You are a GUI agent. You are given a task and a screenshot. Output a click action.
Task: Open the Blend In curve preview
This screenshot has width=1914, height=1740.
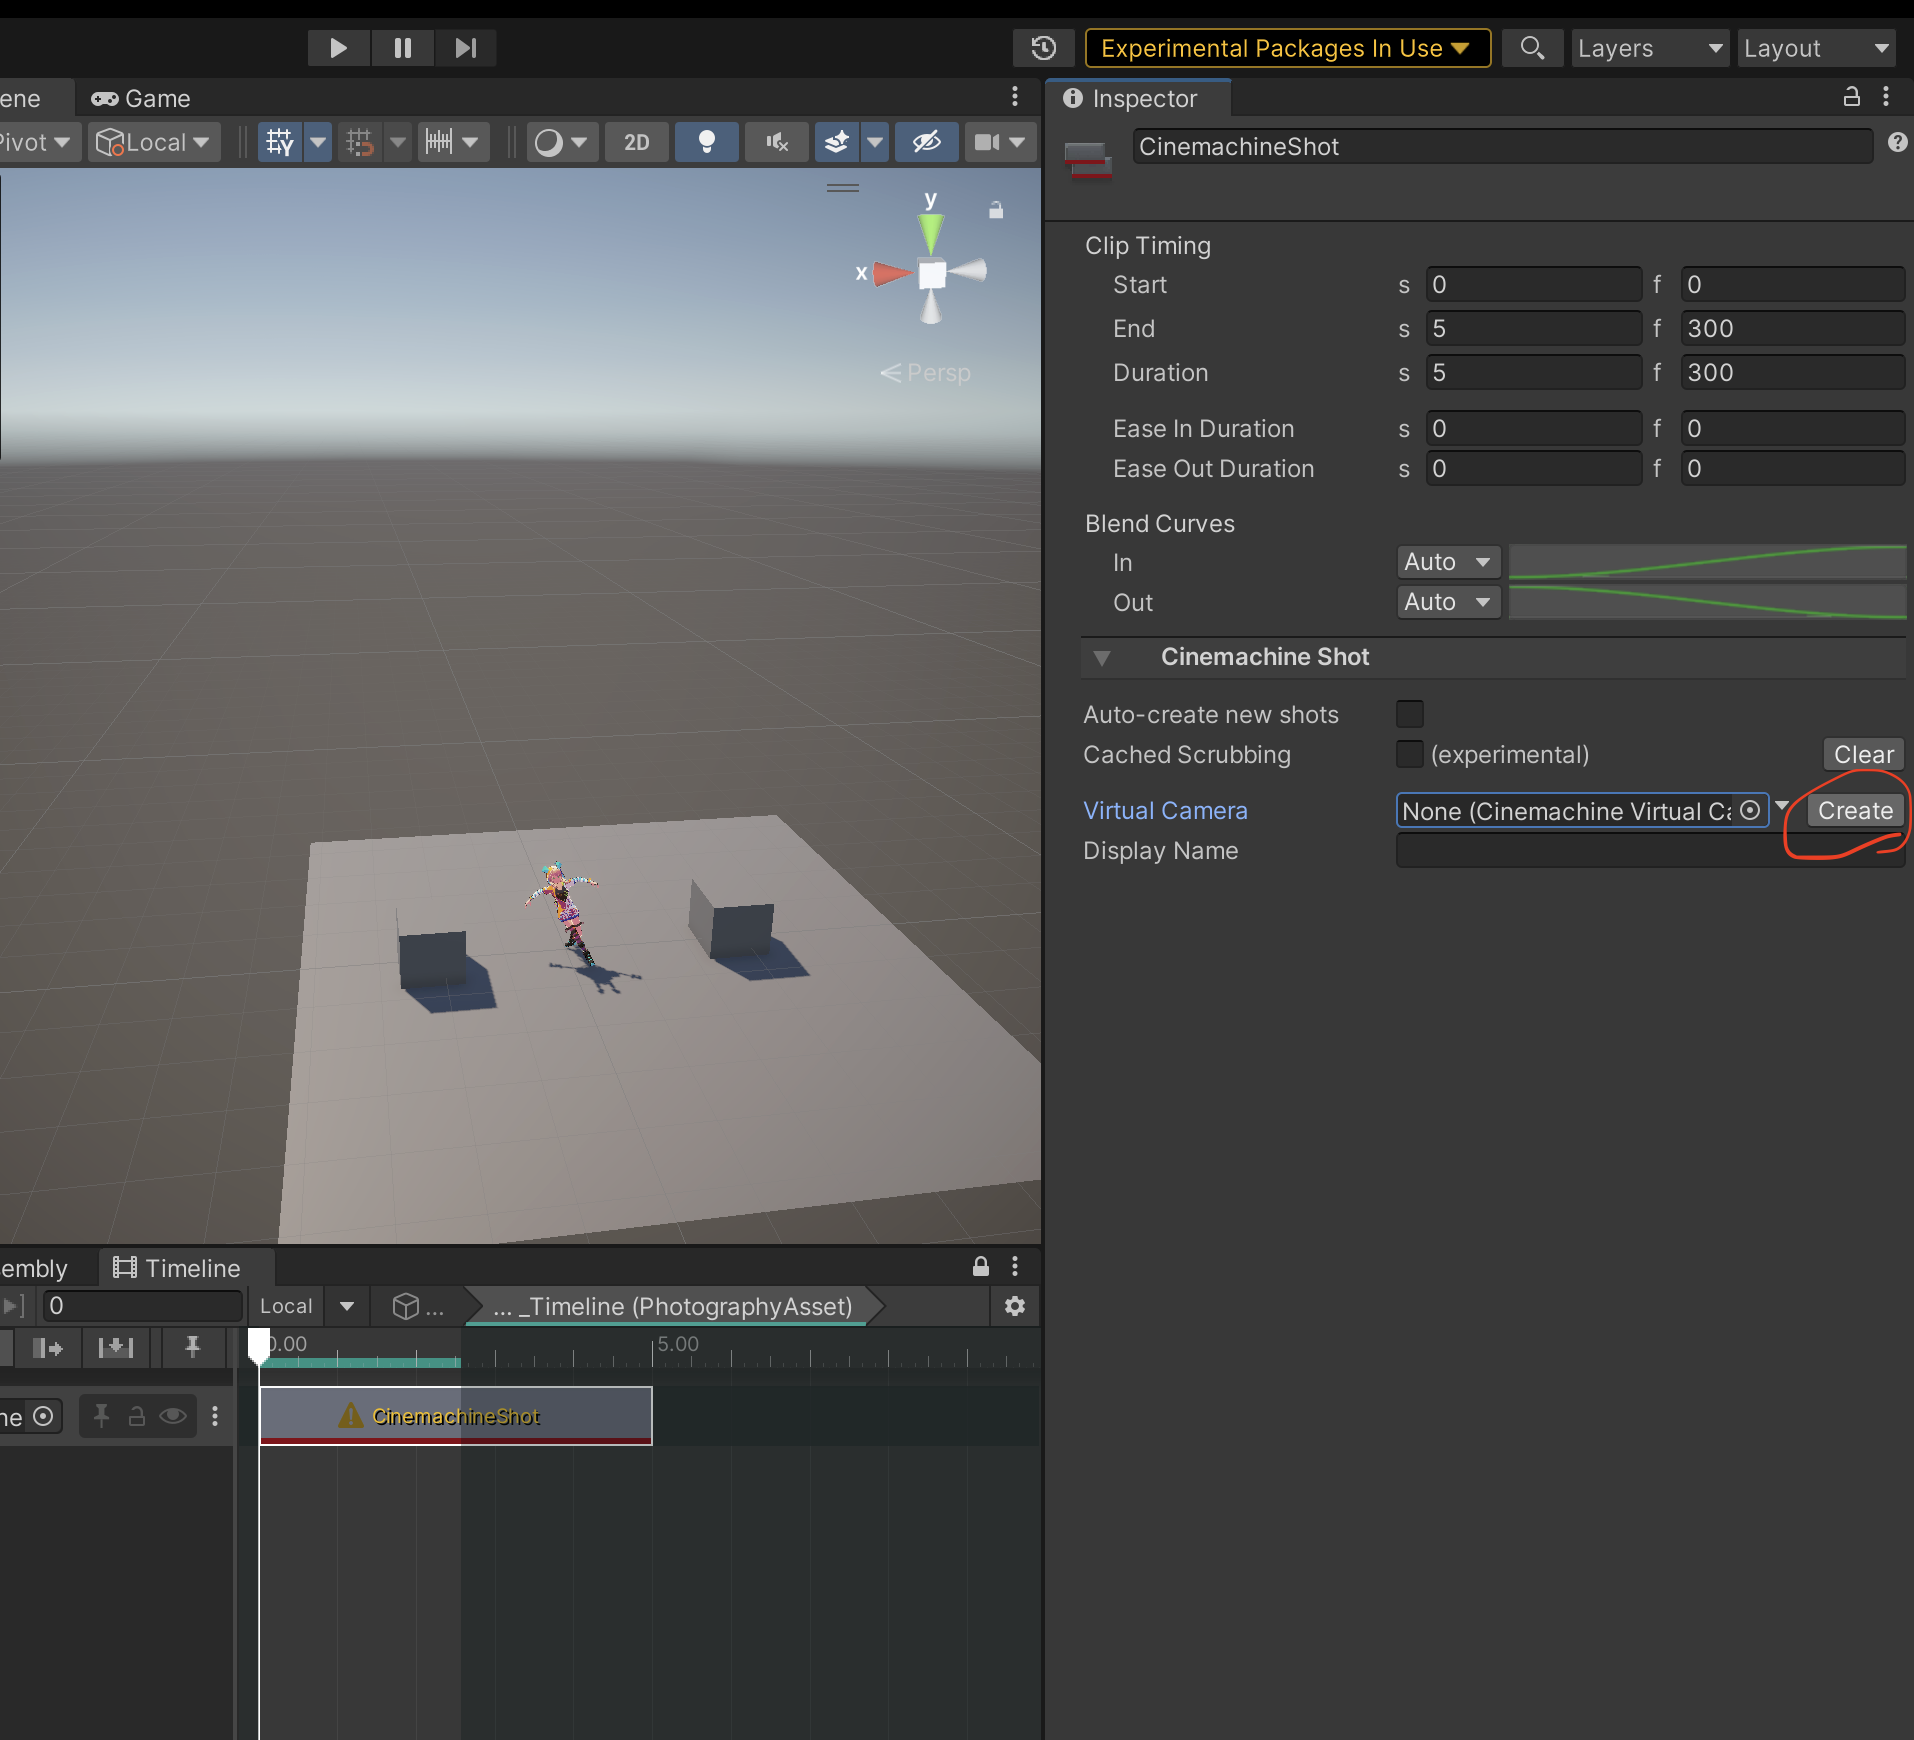[x=1707, y=562]
